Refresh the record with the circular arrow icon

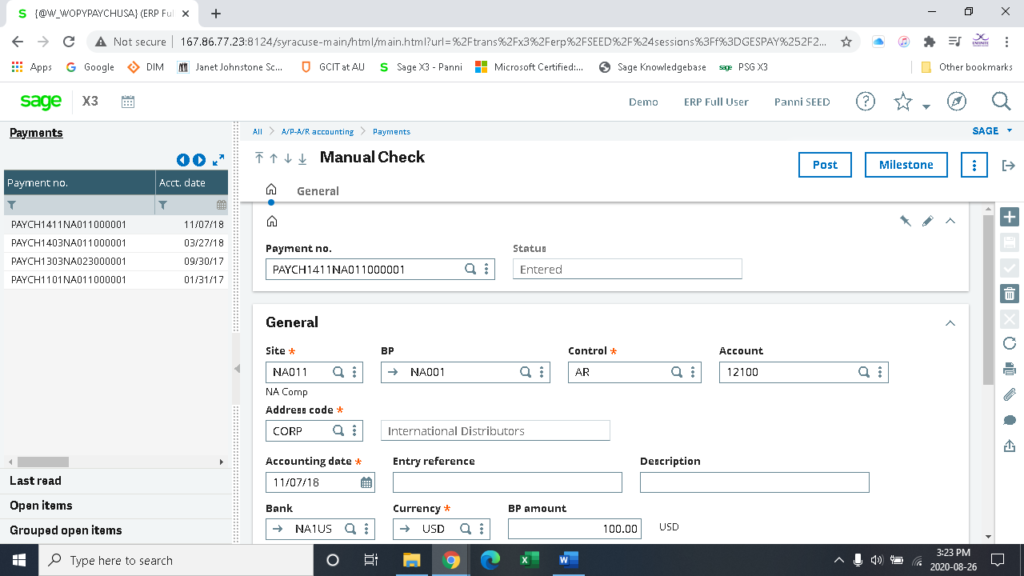point(1009,343)
